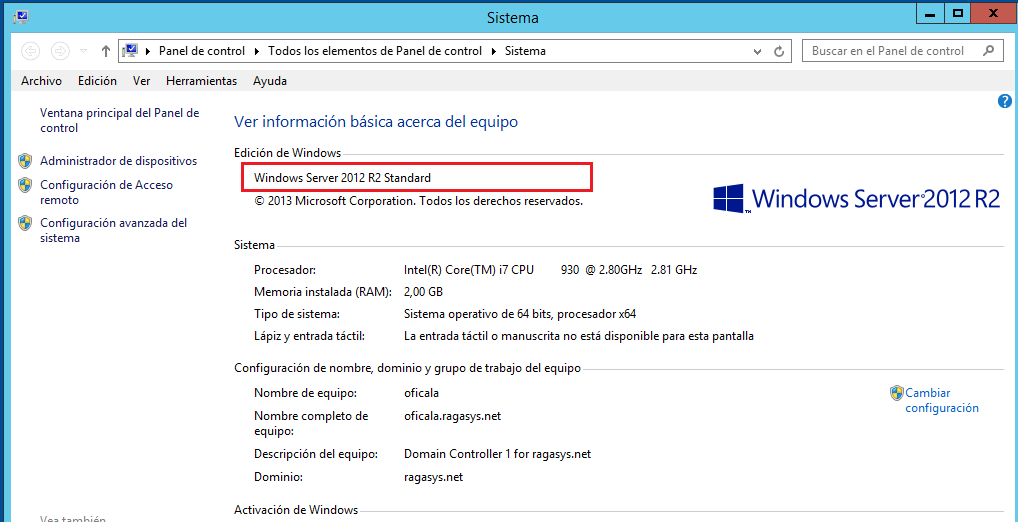Click shield icon beside Administrador de dispositivos
This screenshot has width=1018, height=522.
[x=25, y=161]
